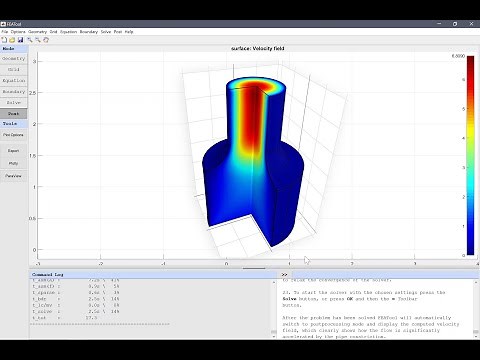Click the Export button in sidebar

click(x=14, y=151)
